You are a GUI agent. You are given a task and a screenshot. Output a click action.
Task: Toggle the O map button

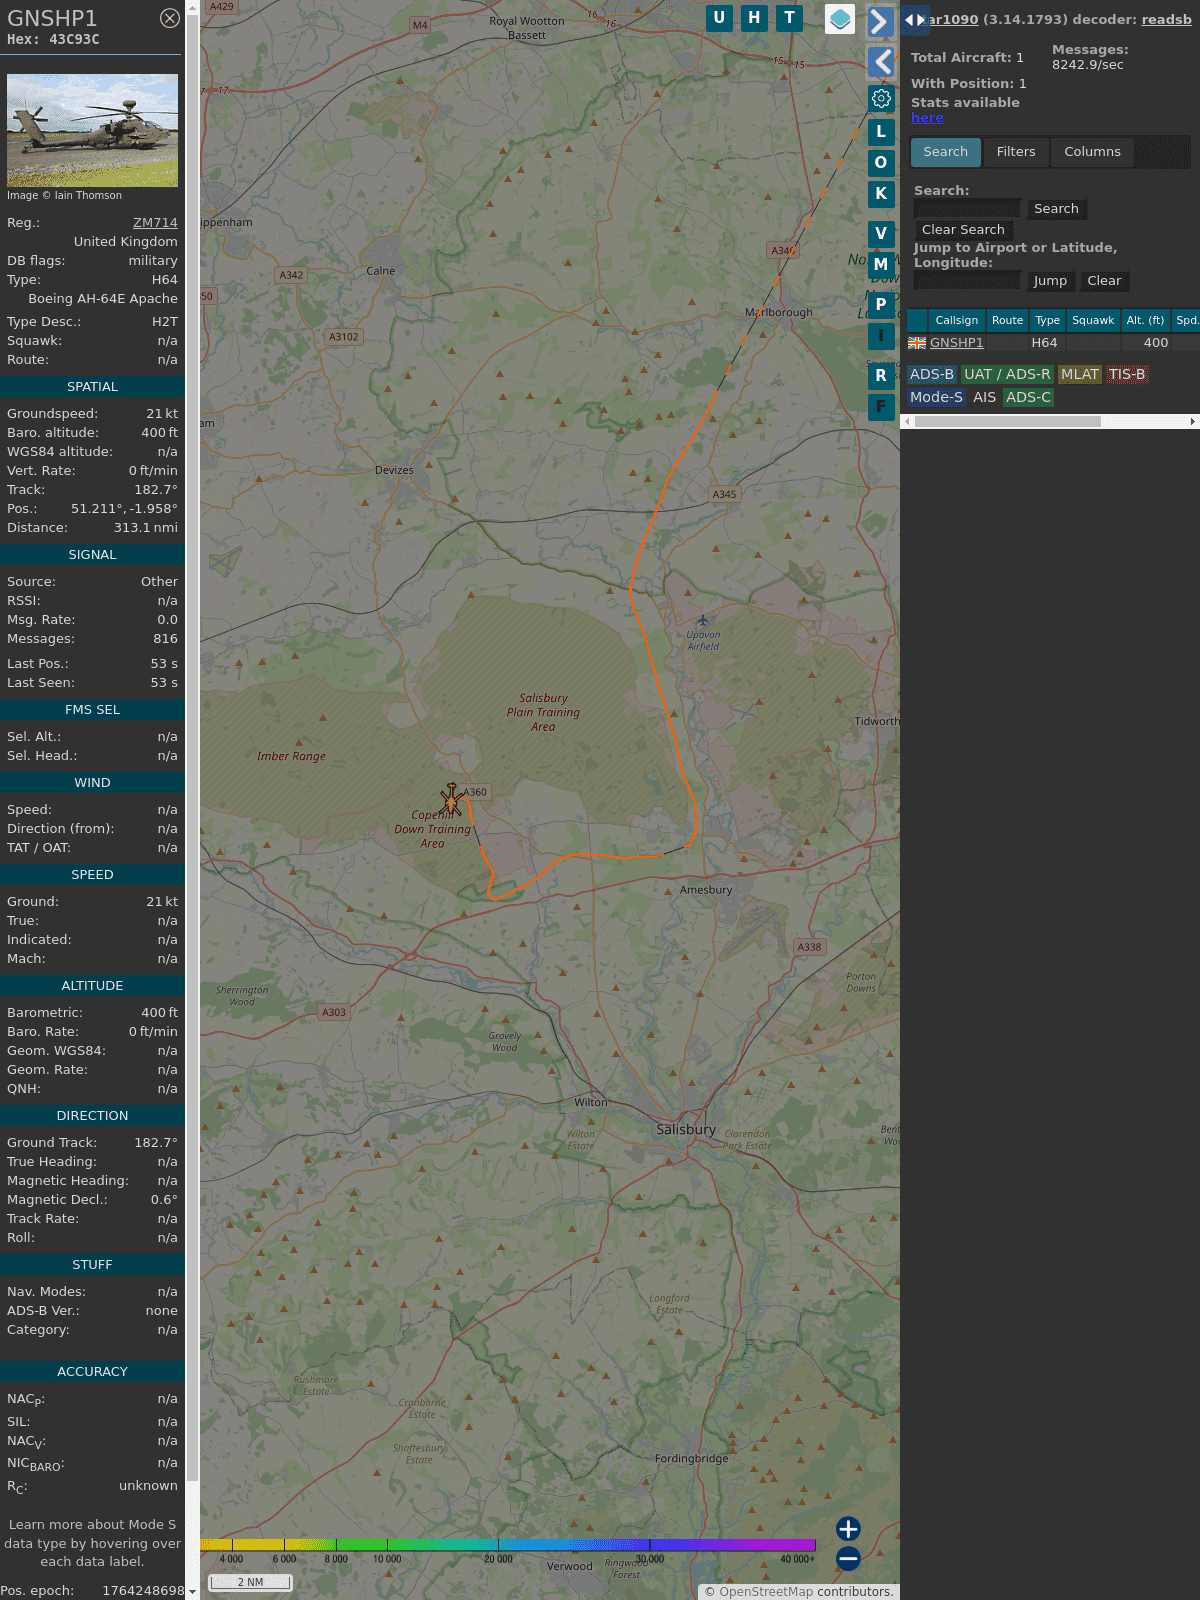click(x=881, y=162)
